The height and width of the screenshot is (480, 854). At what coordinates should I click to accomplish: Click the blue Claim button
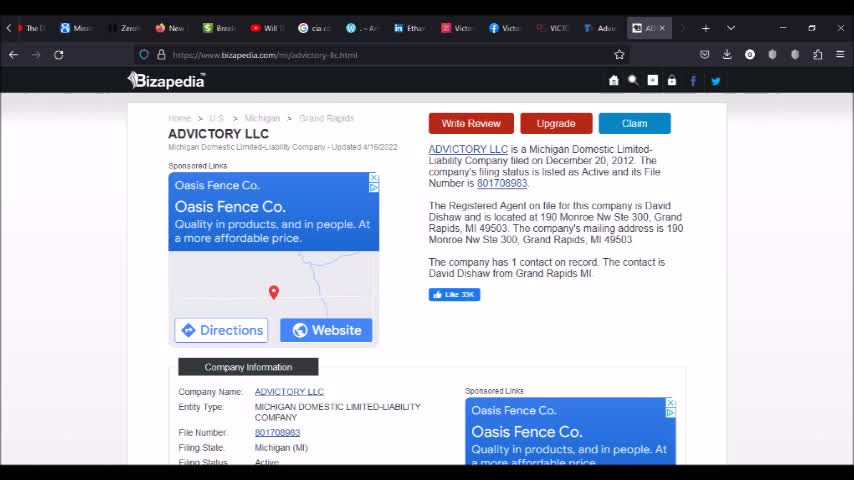point(635,124)
